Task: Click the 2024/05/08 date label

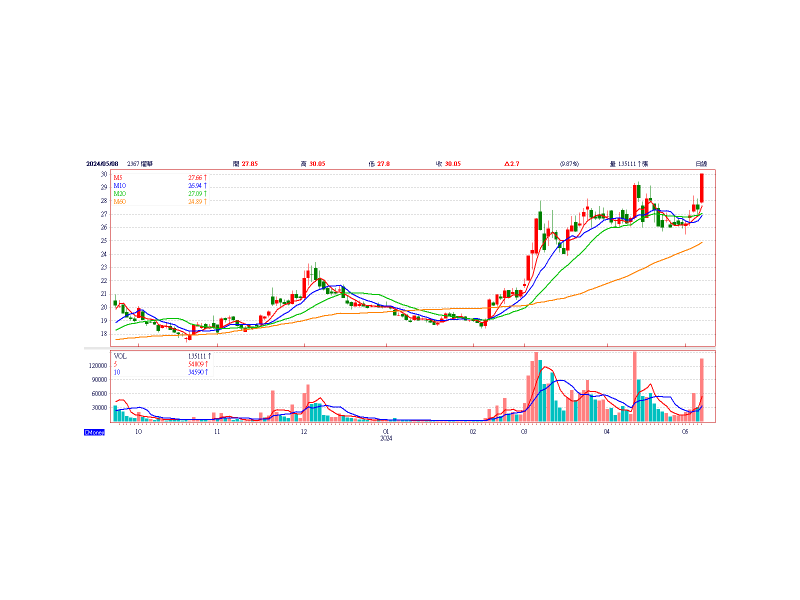Action: click(102, 163)
